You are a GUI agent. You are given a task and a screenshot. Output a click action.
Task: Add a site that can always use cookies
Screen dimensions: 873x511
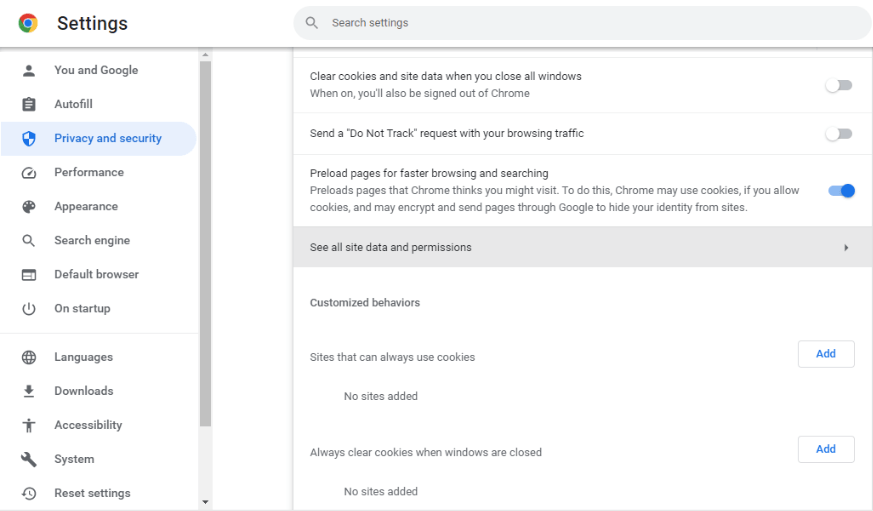click(826, 354)
